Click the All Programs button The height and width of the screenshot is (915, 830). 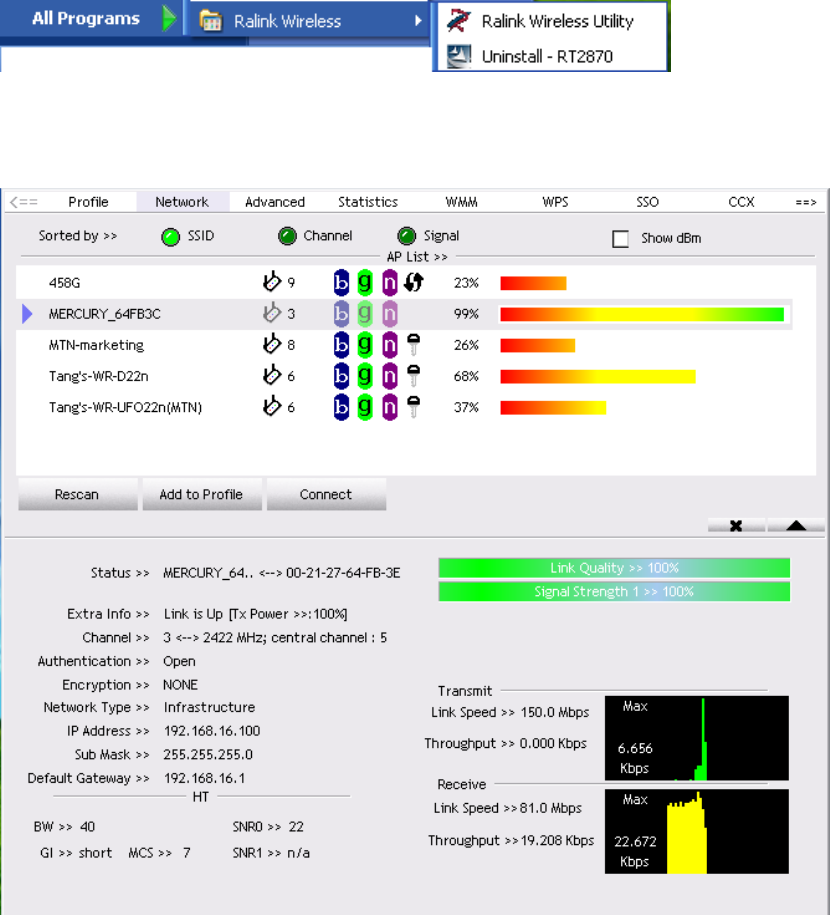click(x=86, y=19)
